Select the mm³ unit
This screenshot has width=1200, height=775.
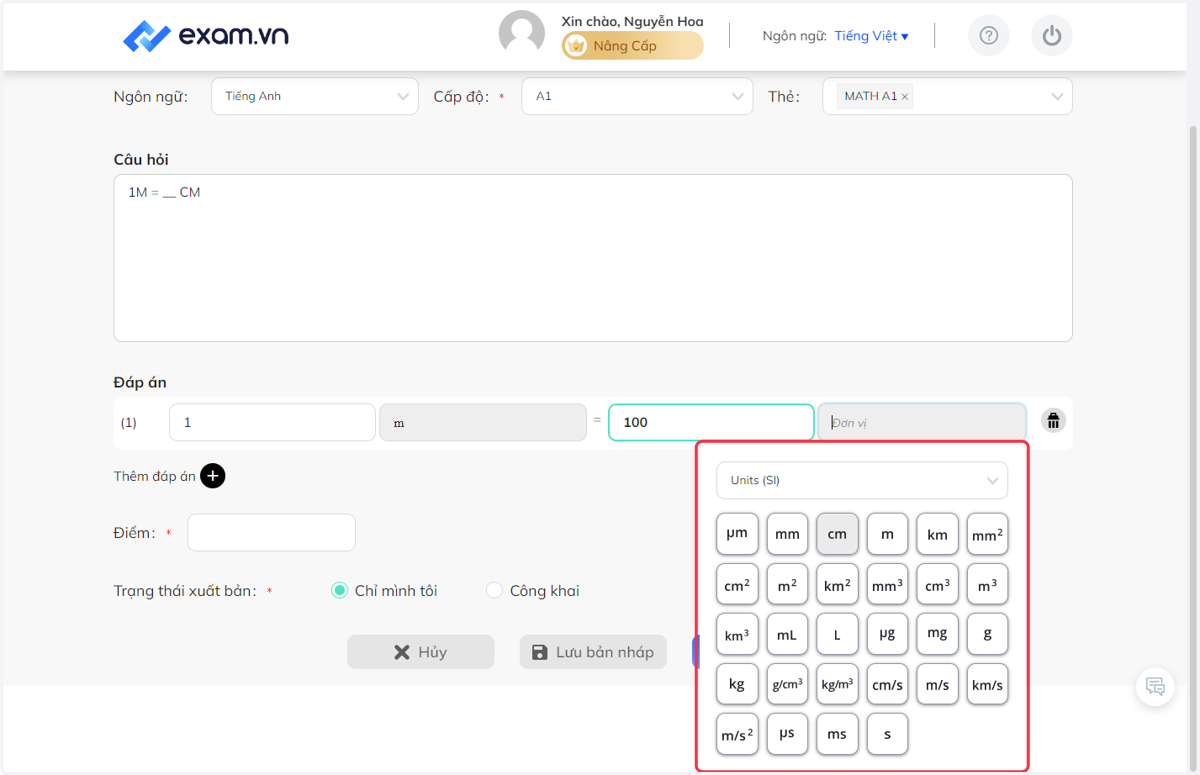[x=887, y=584]
